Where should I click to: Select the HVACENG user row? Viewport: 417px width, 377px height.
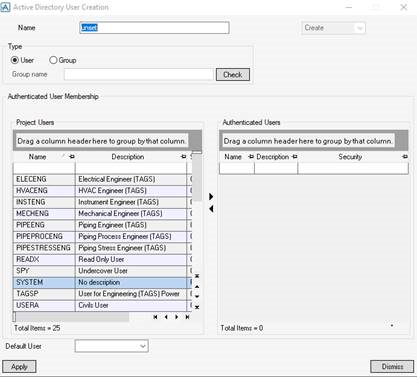click(103, 191)
